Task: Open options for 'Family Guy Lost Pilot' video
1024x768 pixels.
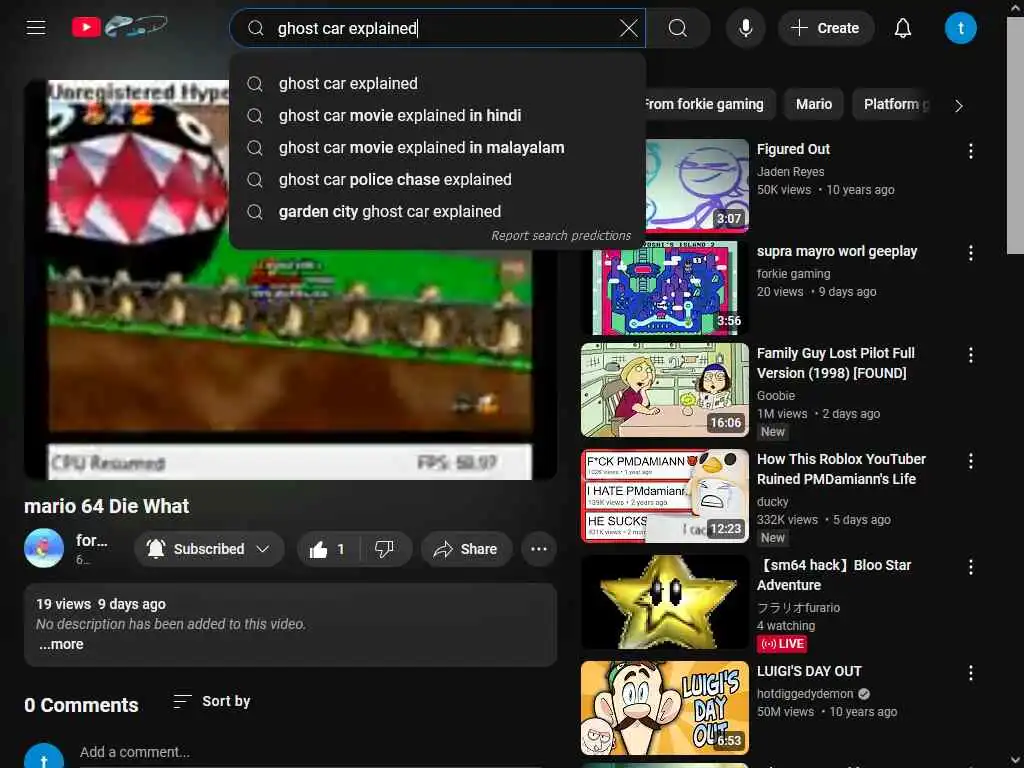Action: coord(970,355)
